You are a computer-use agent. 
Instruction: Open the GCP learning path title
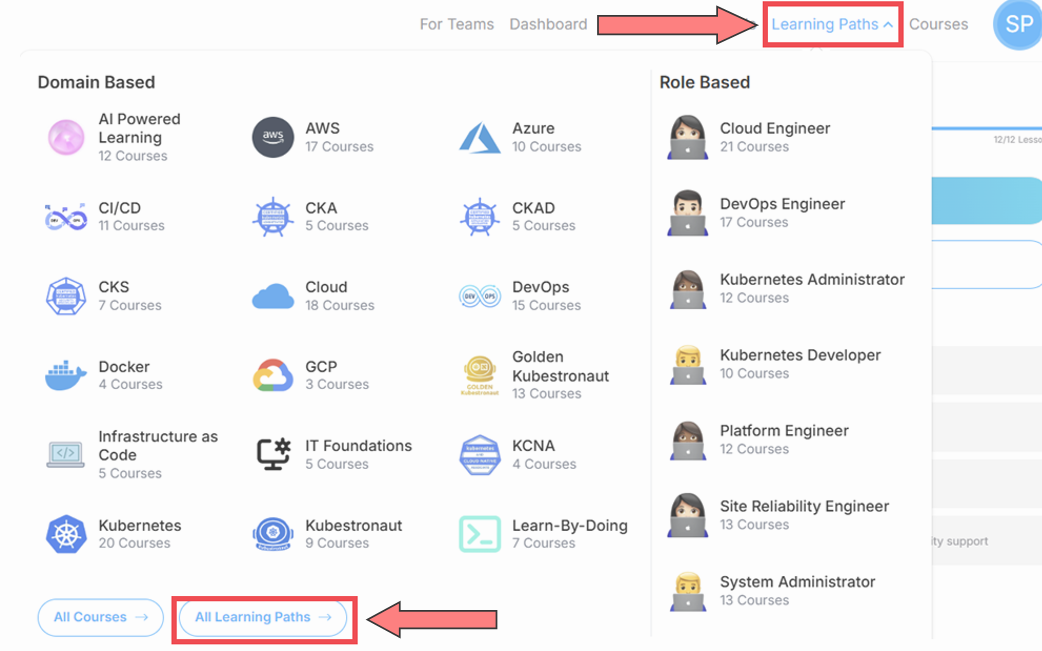point(321,367)
